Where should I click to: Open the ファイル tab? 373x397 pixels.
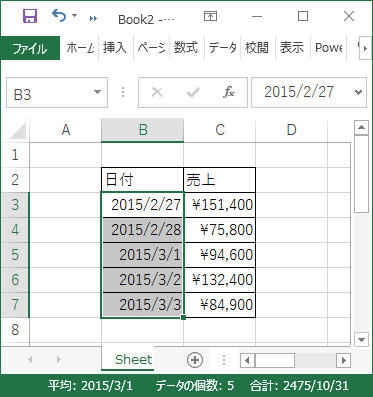pos(30,48)
